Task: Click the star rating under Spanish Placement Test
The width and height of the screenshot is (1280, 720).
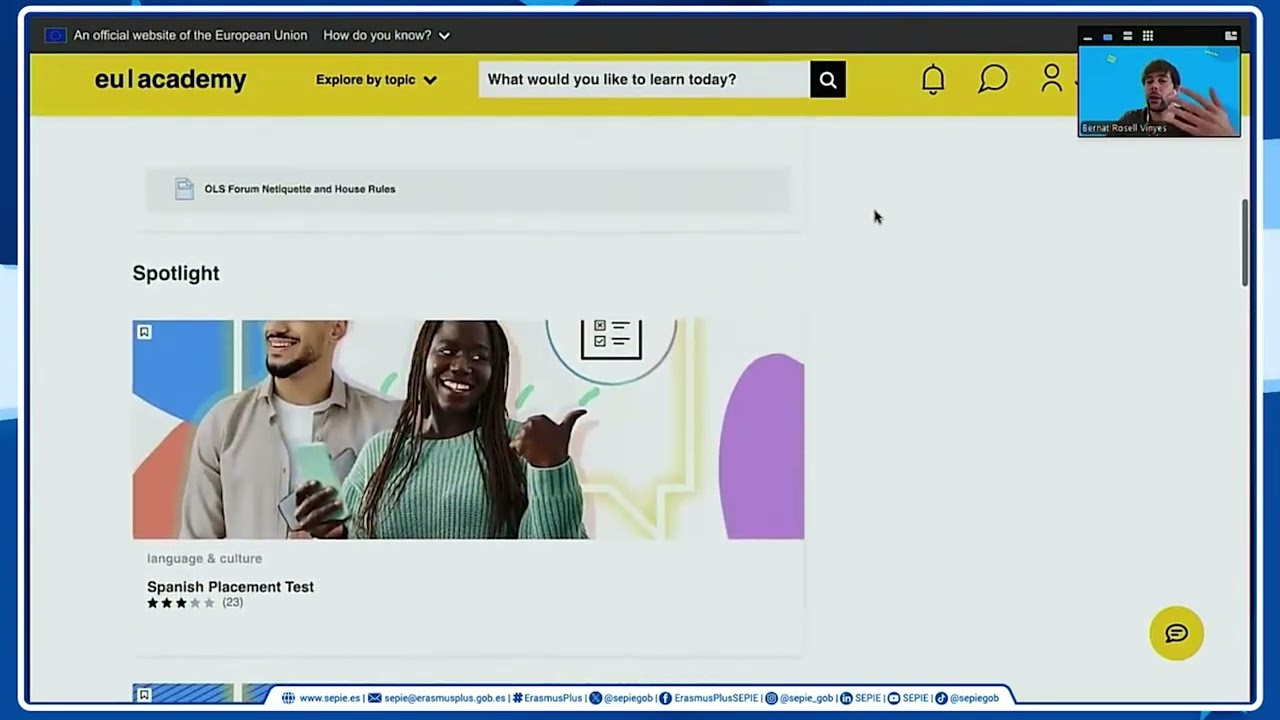Action: (181, 603)
